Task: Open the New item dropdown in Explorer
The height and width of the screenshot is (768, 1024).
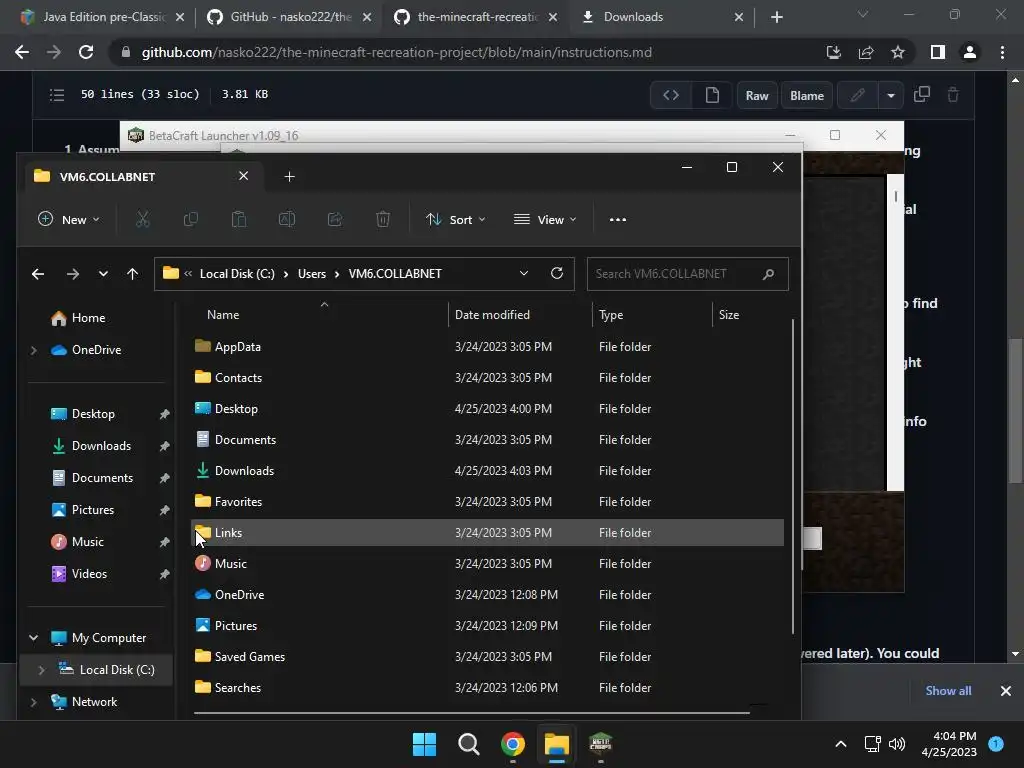Action: click(x=69, y=219)
